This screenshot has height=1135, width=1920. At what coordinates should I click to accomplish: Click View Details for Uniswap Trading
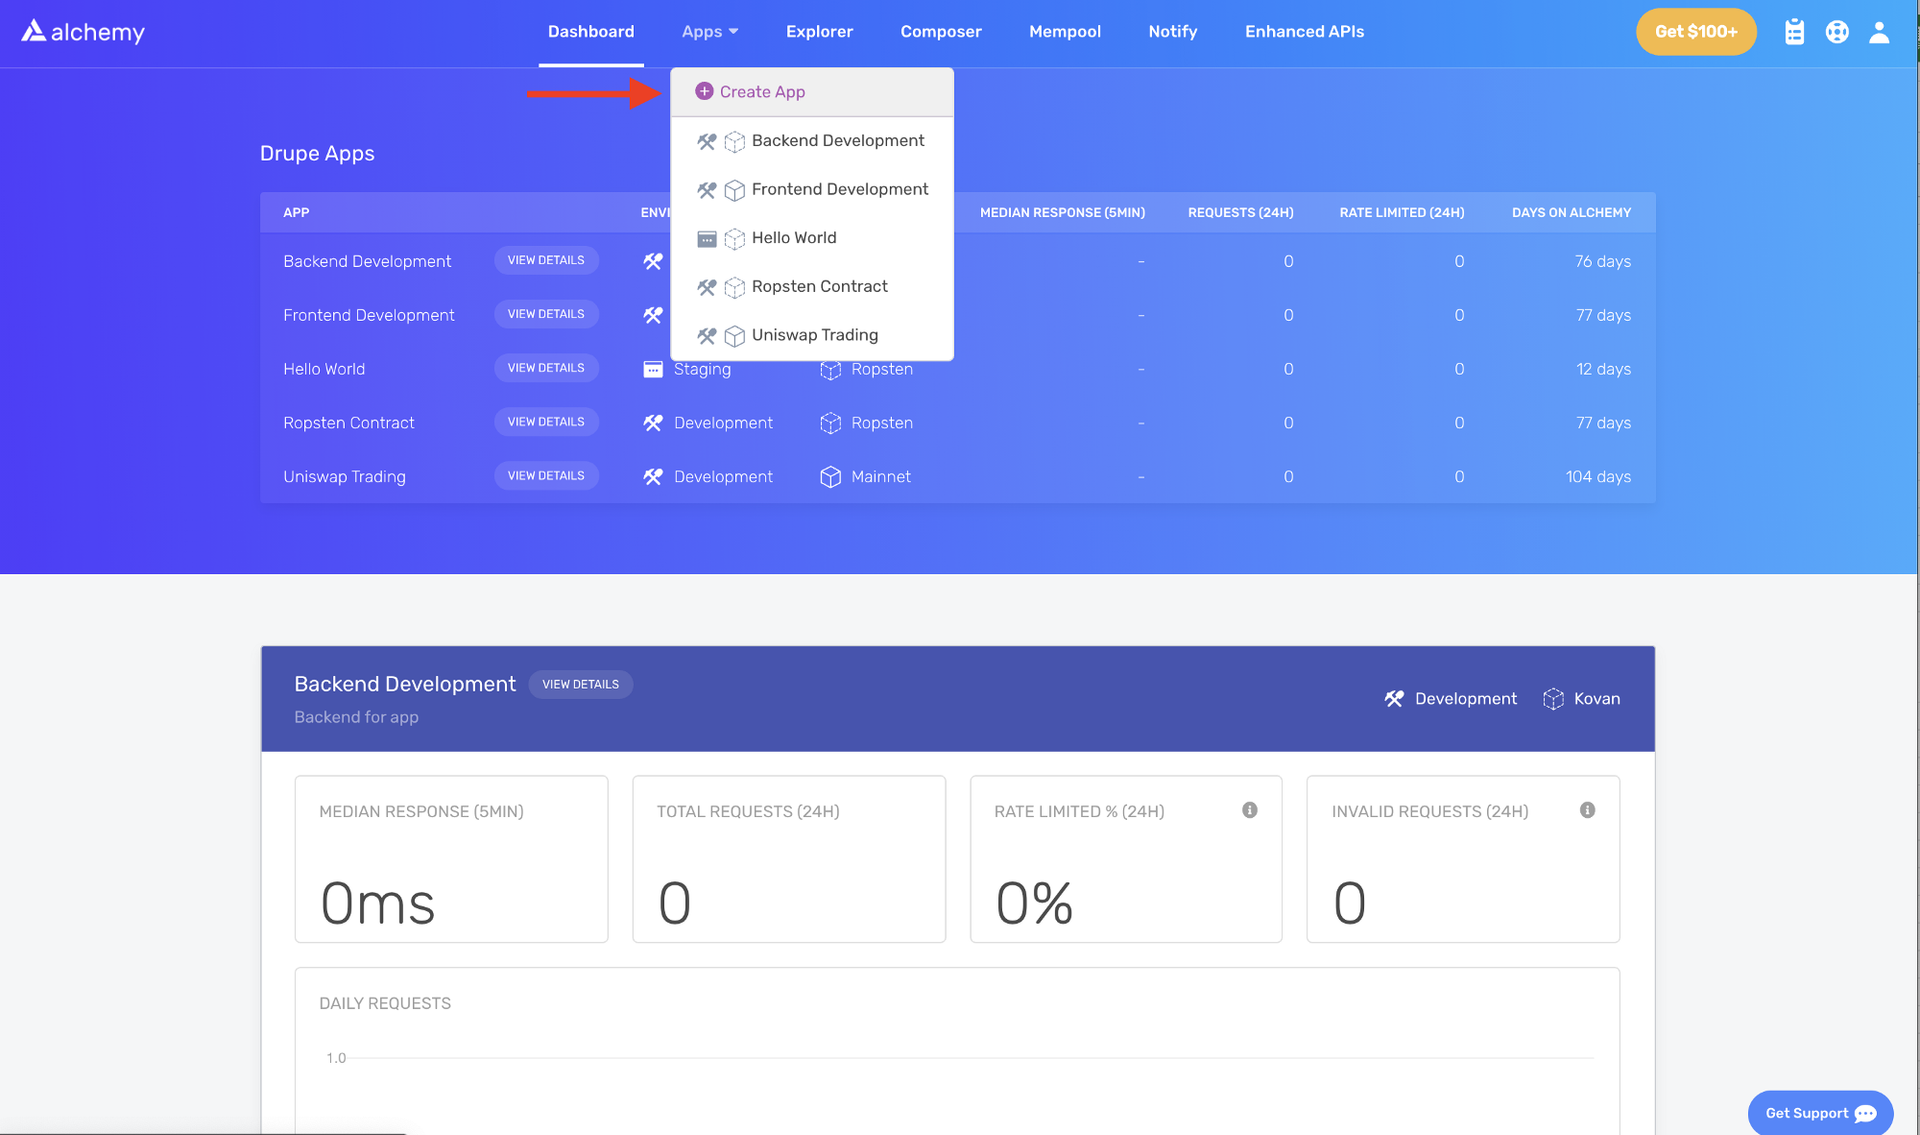pos(546,476)
